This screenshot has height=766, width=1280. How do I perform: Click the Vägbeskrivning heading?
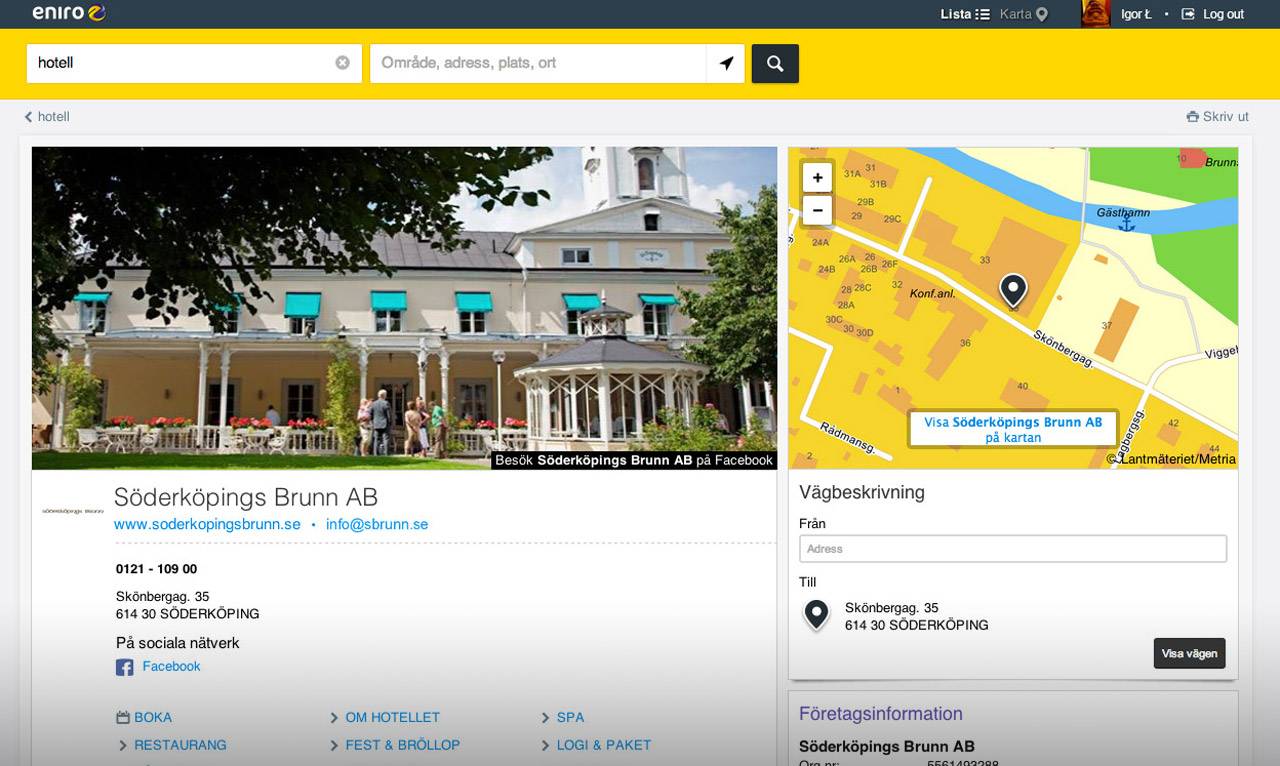tap(862, 492)
